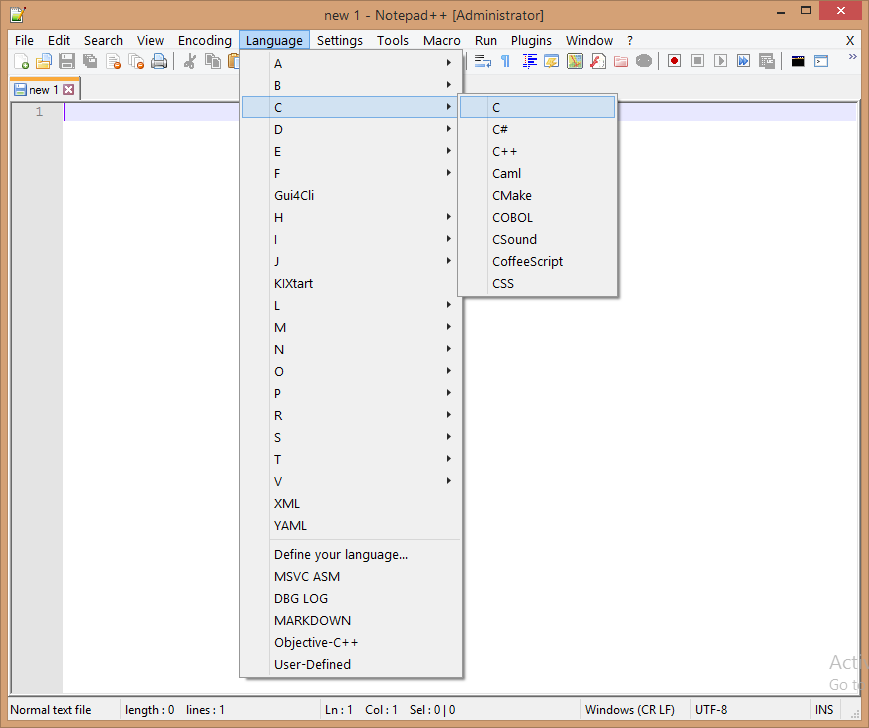
Task: Select CSS language
Action: pos(538,283)
